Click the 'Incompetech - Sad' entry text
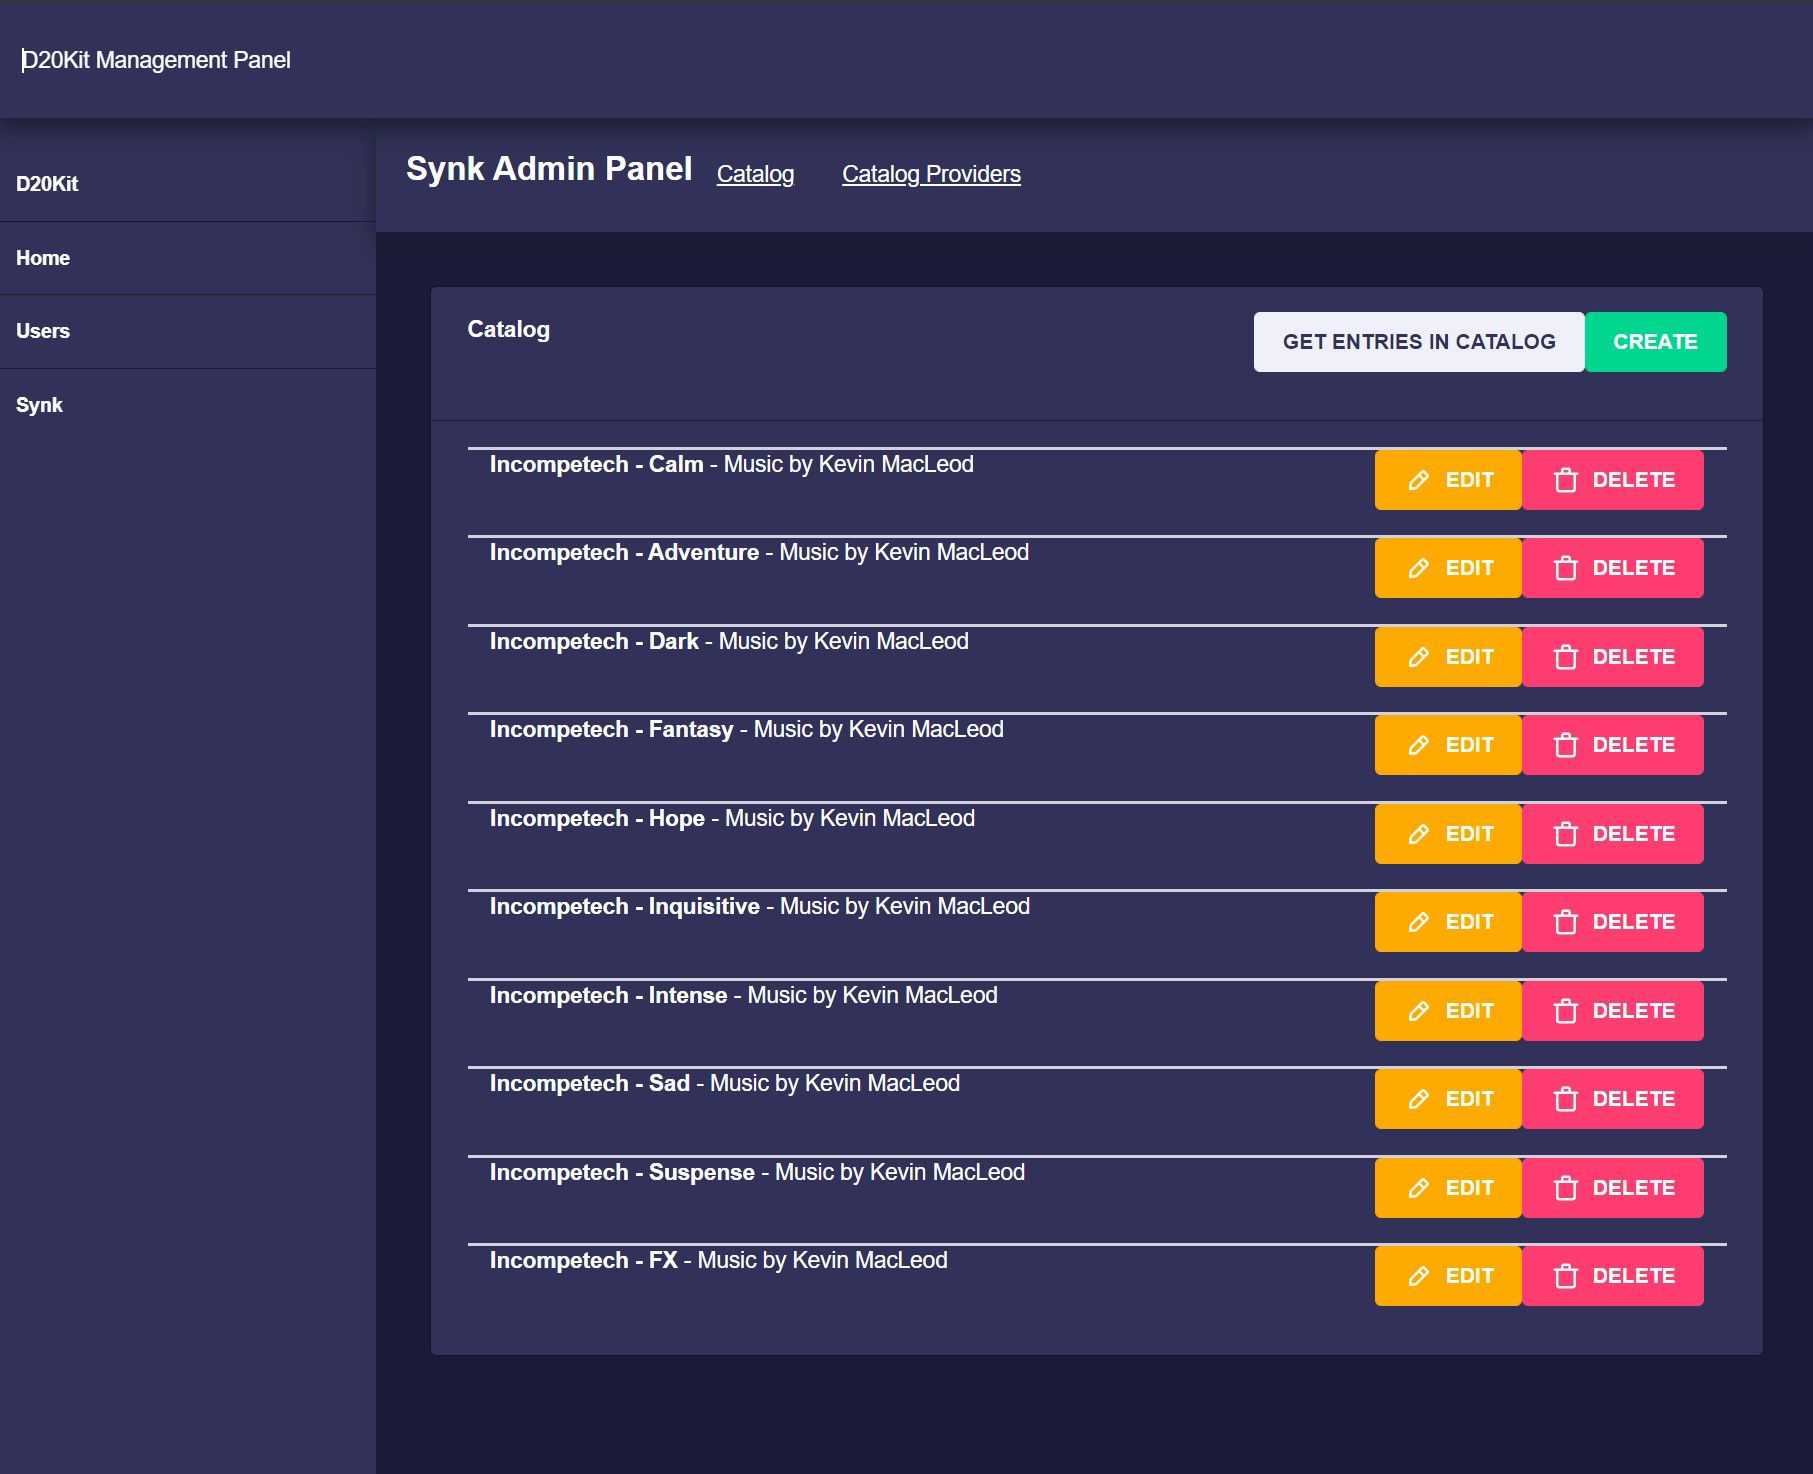The width and height of the screenshot is (1813, 1474). [589, 1083]
